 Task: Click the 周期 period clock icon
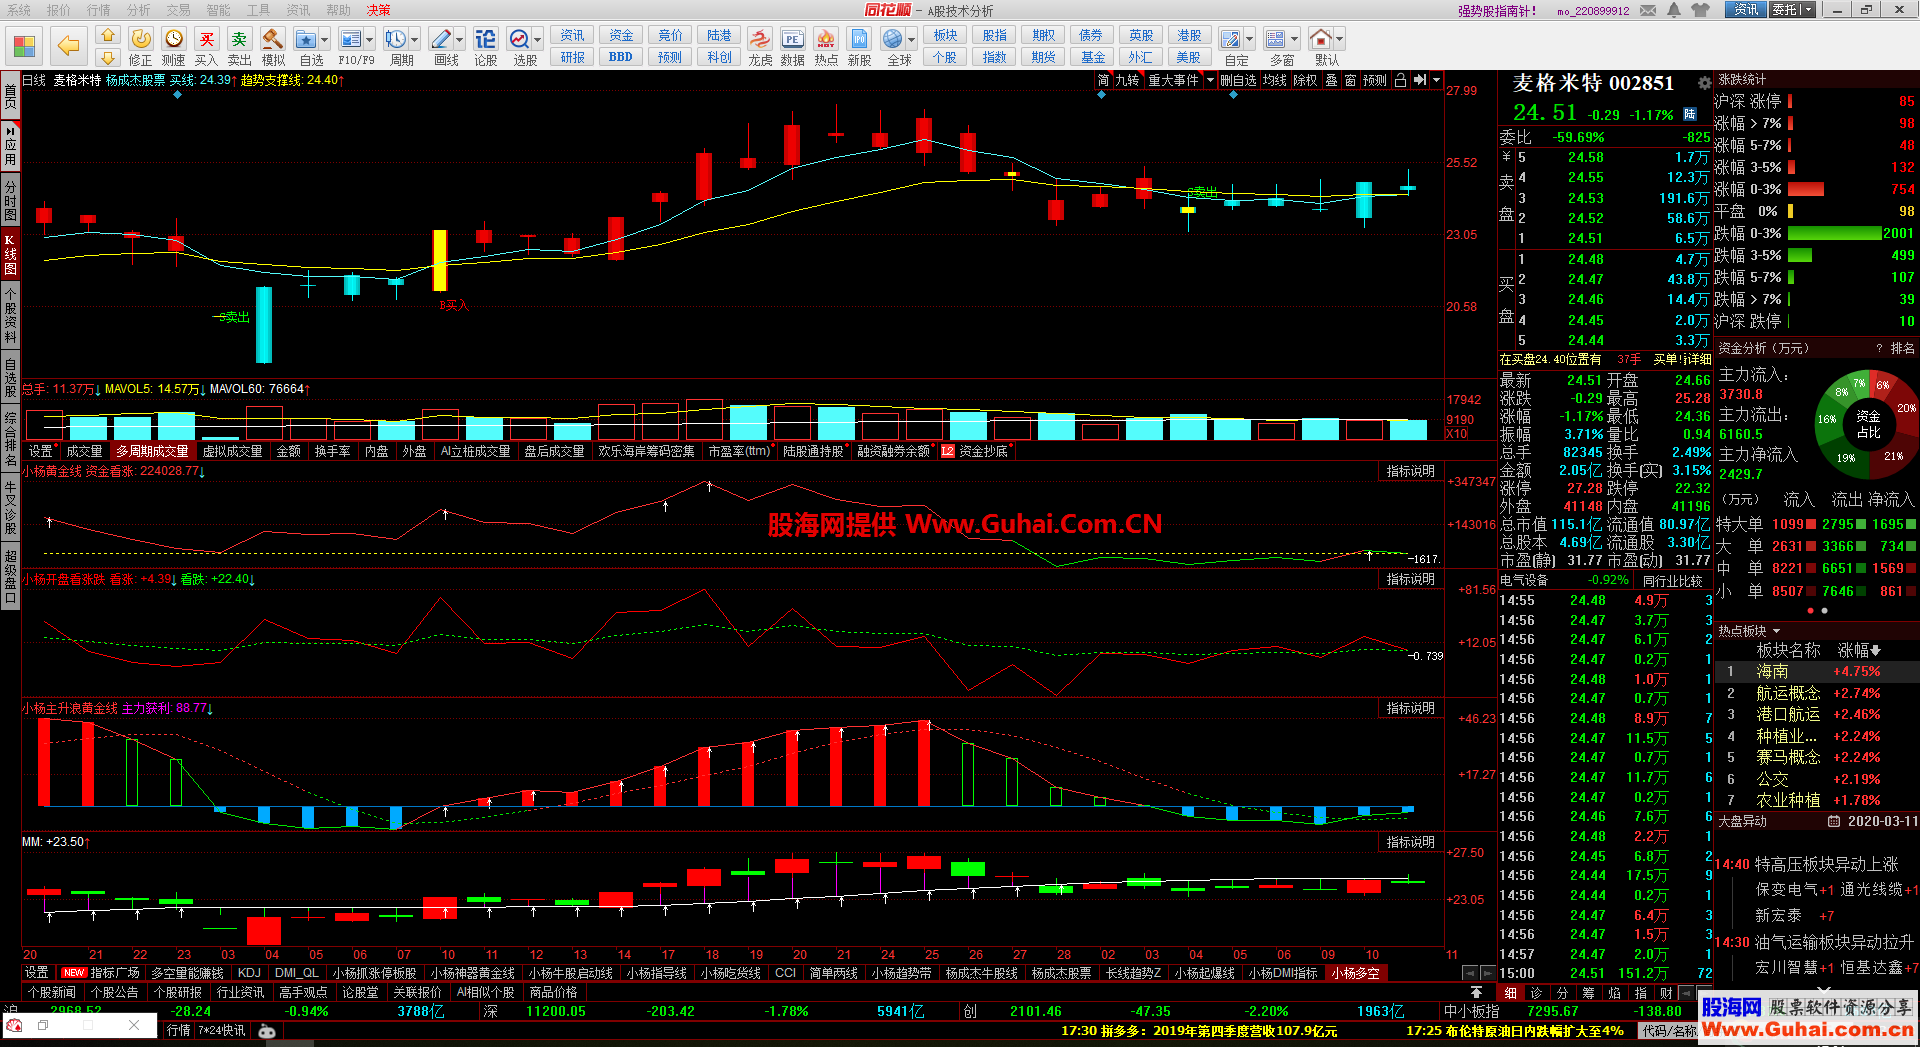click(396, 39)
